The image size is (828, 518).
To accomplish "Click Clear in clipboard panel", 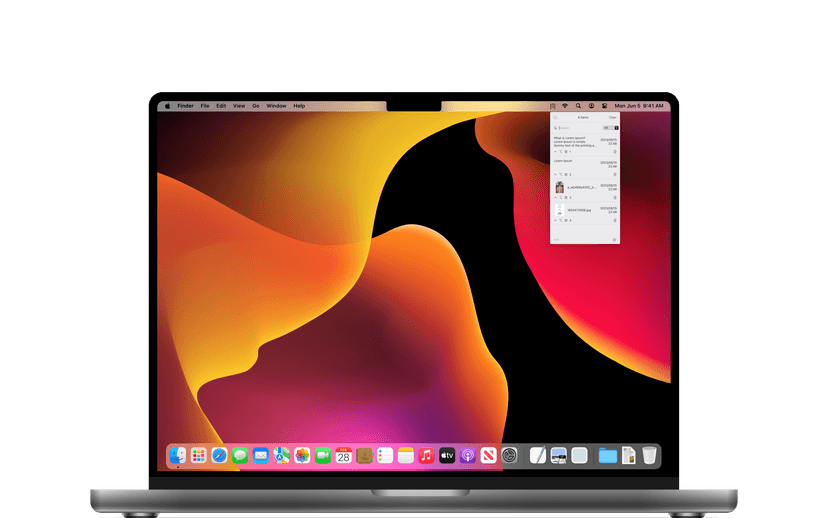I will point(613,117).
